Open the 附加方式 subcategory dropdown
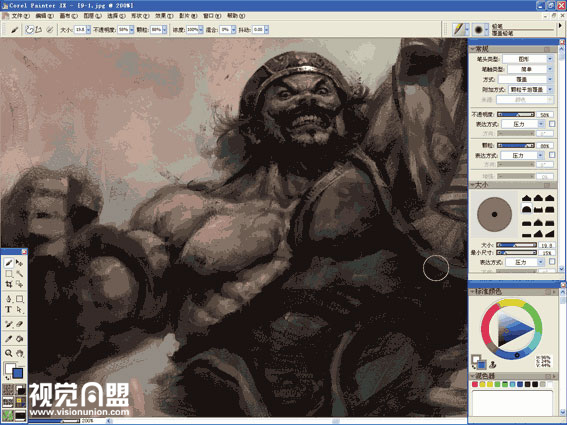567x425 pixels. [531, 89]
